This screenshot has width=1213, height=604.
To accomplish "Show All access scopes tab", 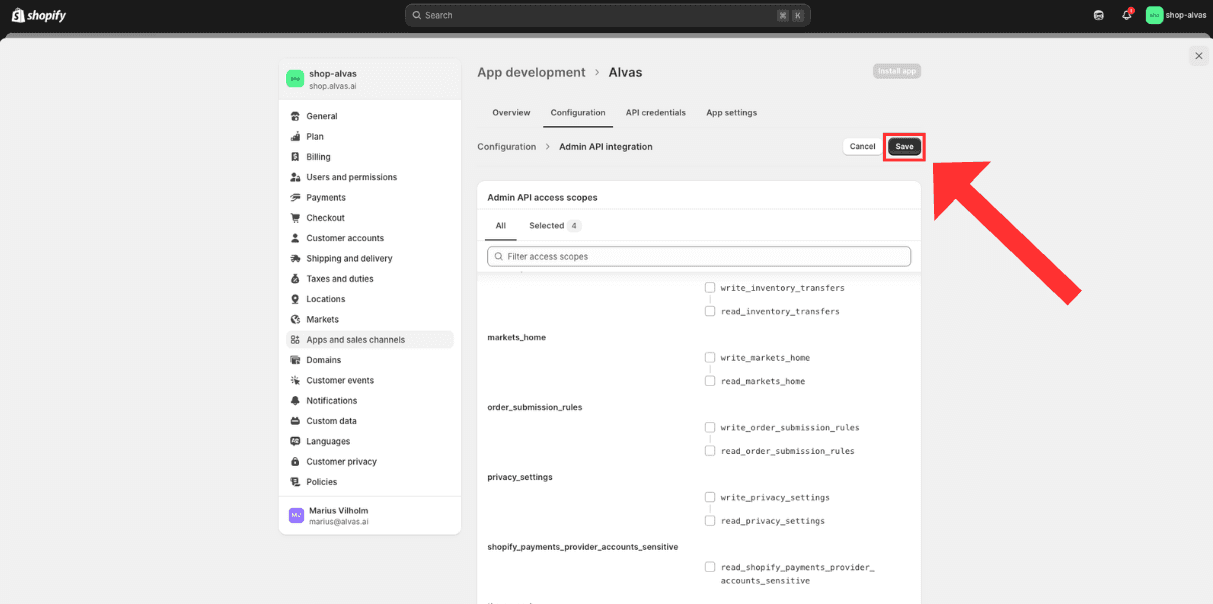I will 501,226.
